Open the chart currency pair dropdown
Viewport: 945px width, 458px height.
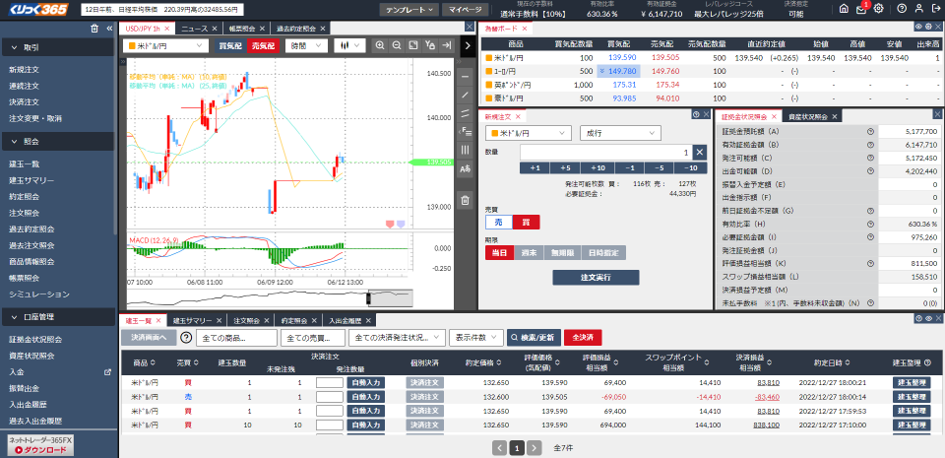[165, 45]
